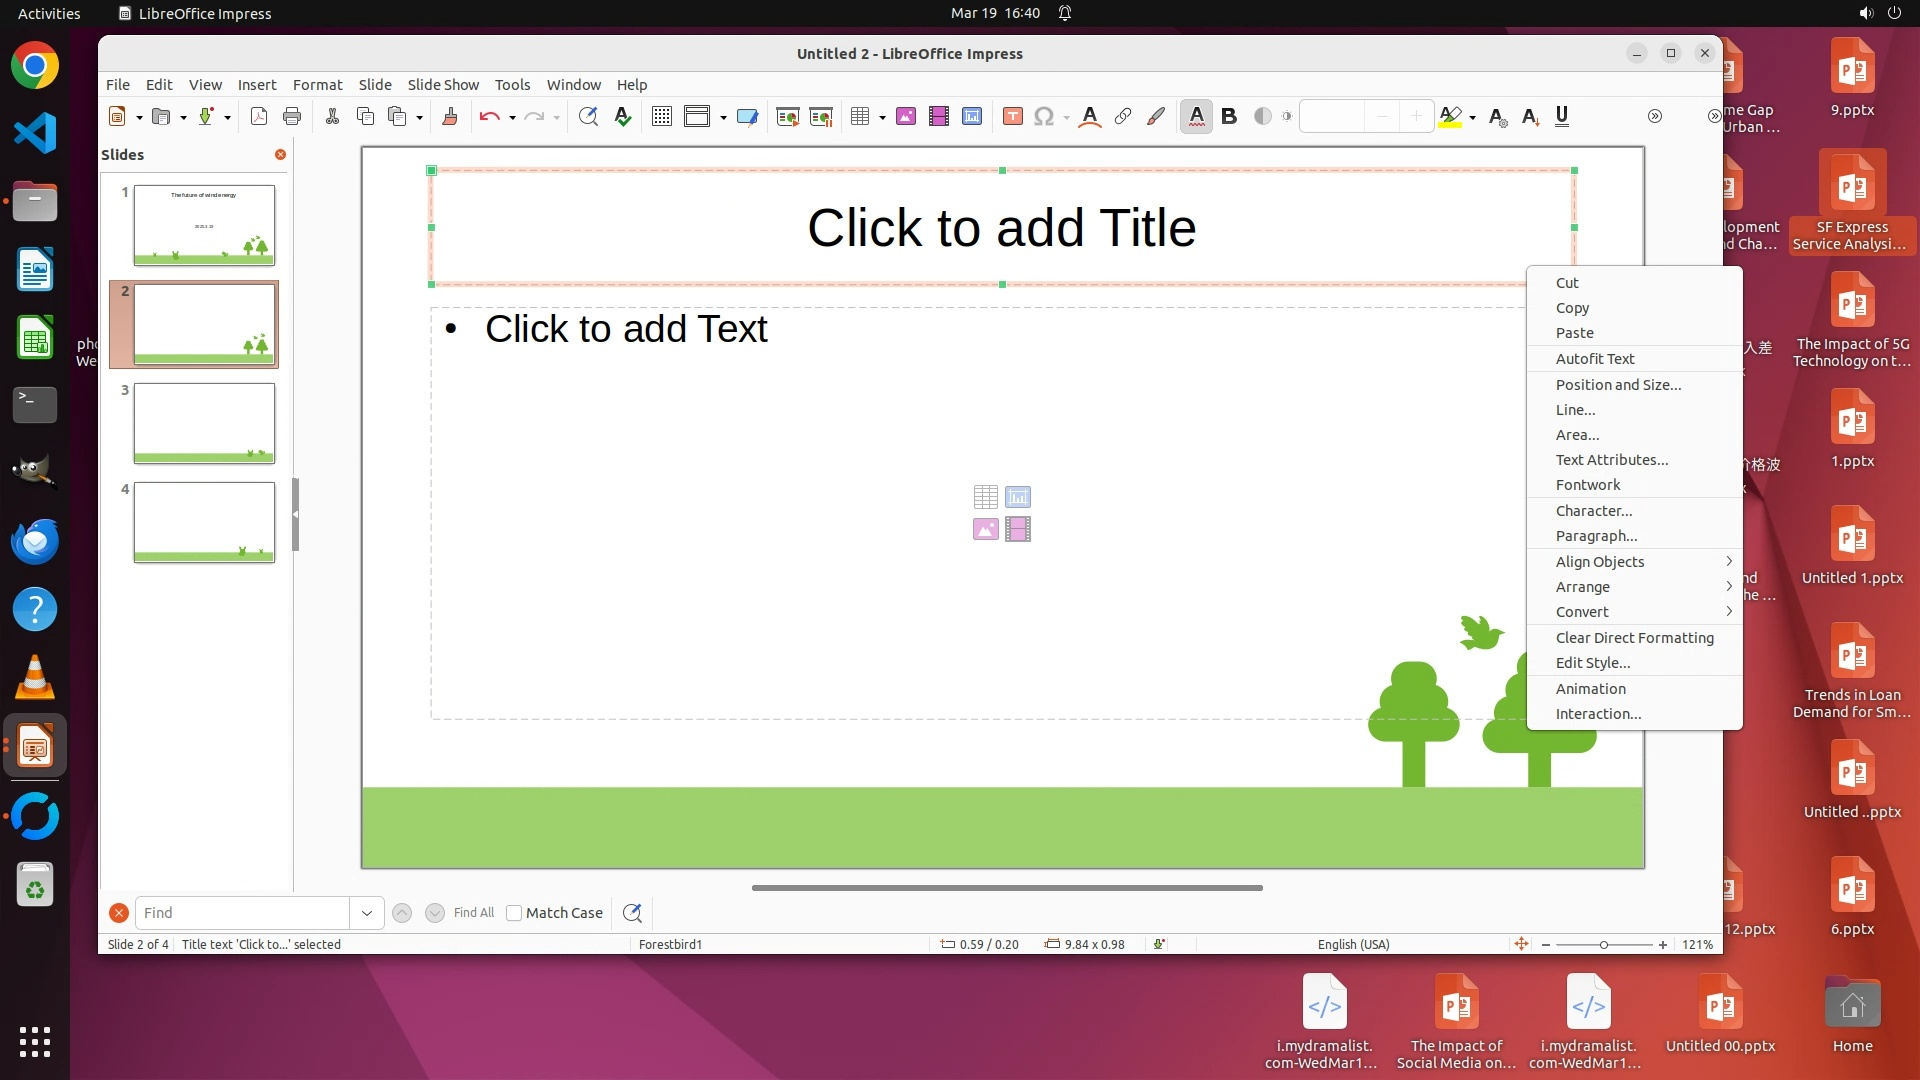Toggle the Match Case checkbox
Image resolution: width=1920 pixels, height=1080 pixels.
(514, 913)
